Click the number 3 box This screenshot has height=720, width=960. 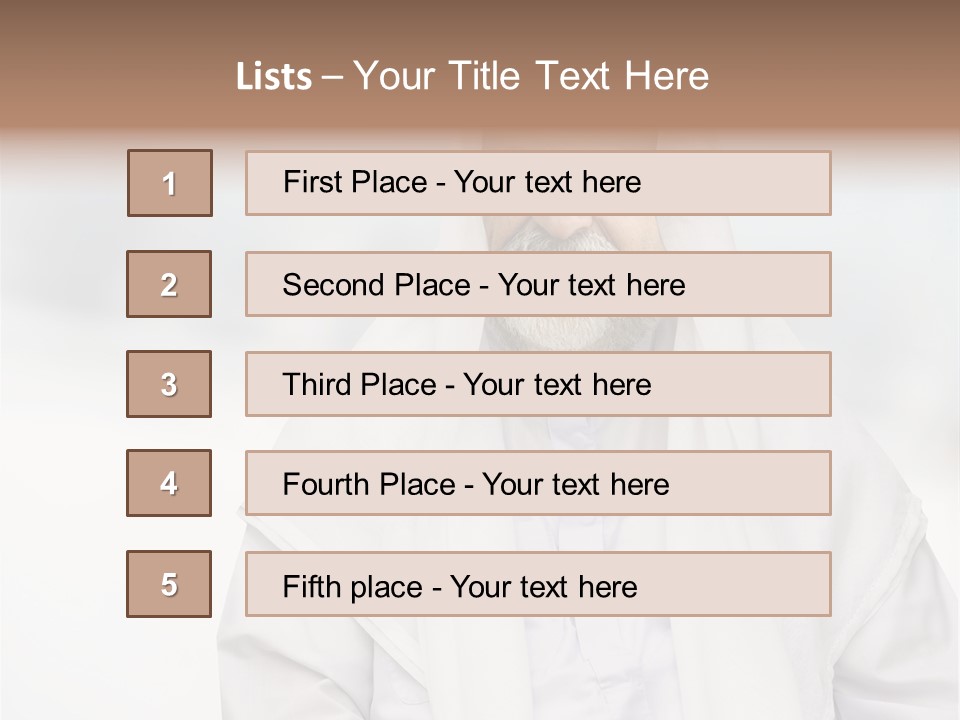click(x=169, y=384)
